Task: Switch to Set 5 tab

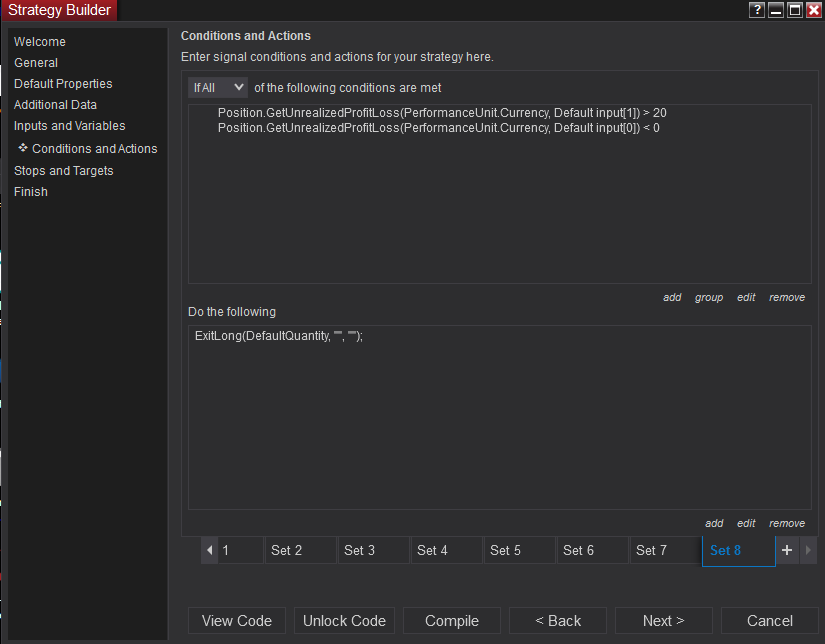Action: pyautogui.click(x=519, y=550)
